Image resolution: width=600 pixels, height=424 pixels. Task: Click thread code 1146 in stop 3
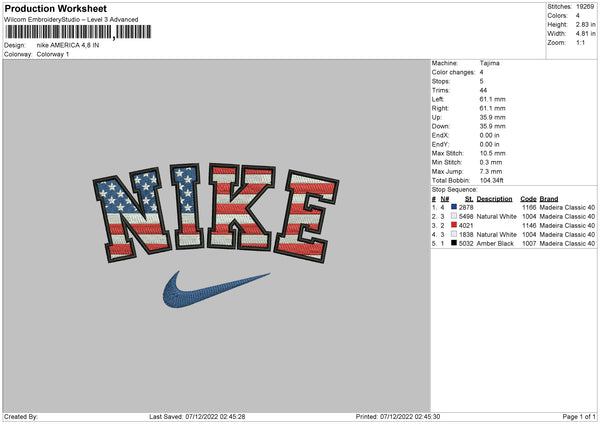point(529,225)
